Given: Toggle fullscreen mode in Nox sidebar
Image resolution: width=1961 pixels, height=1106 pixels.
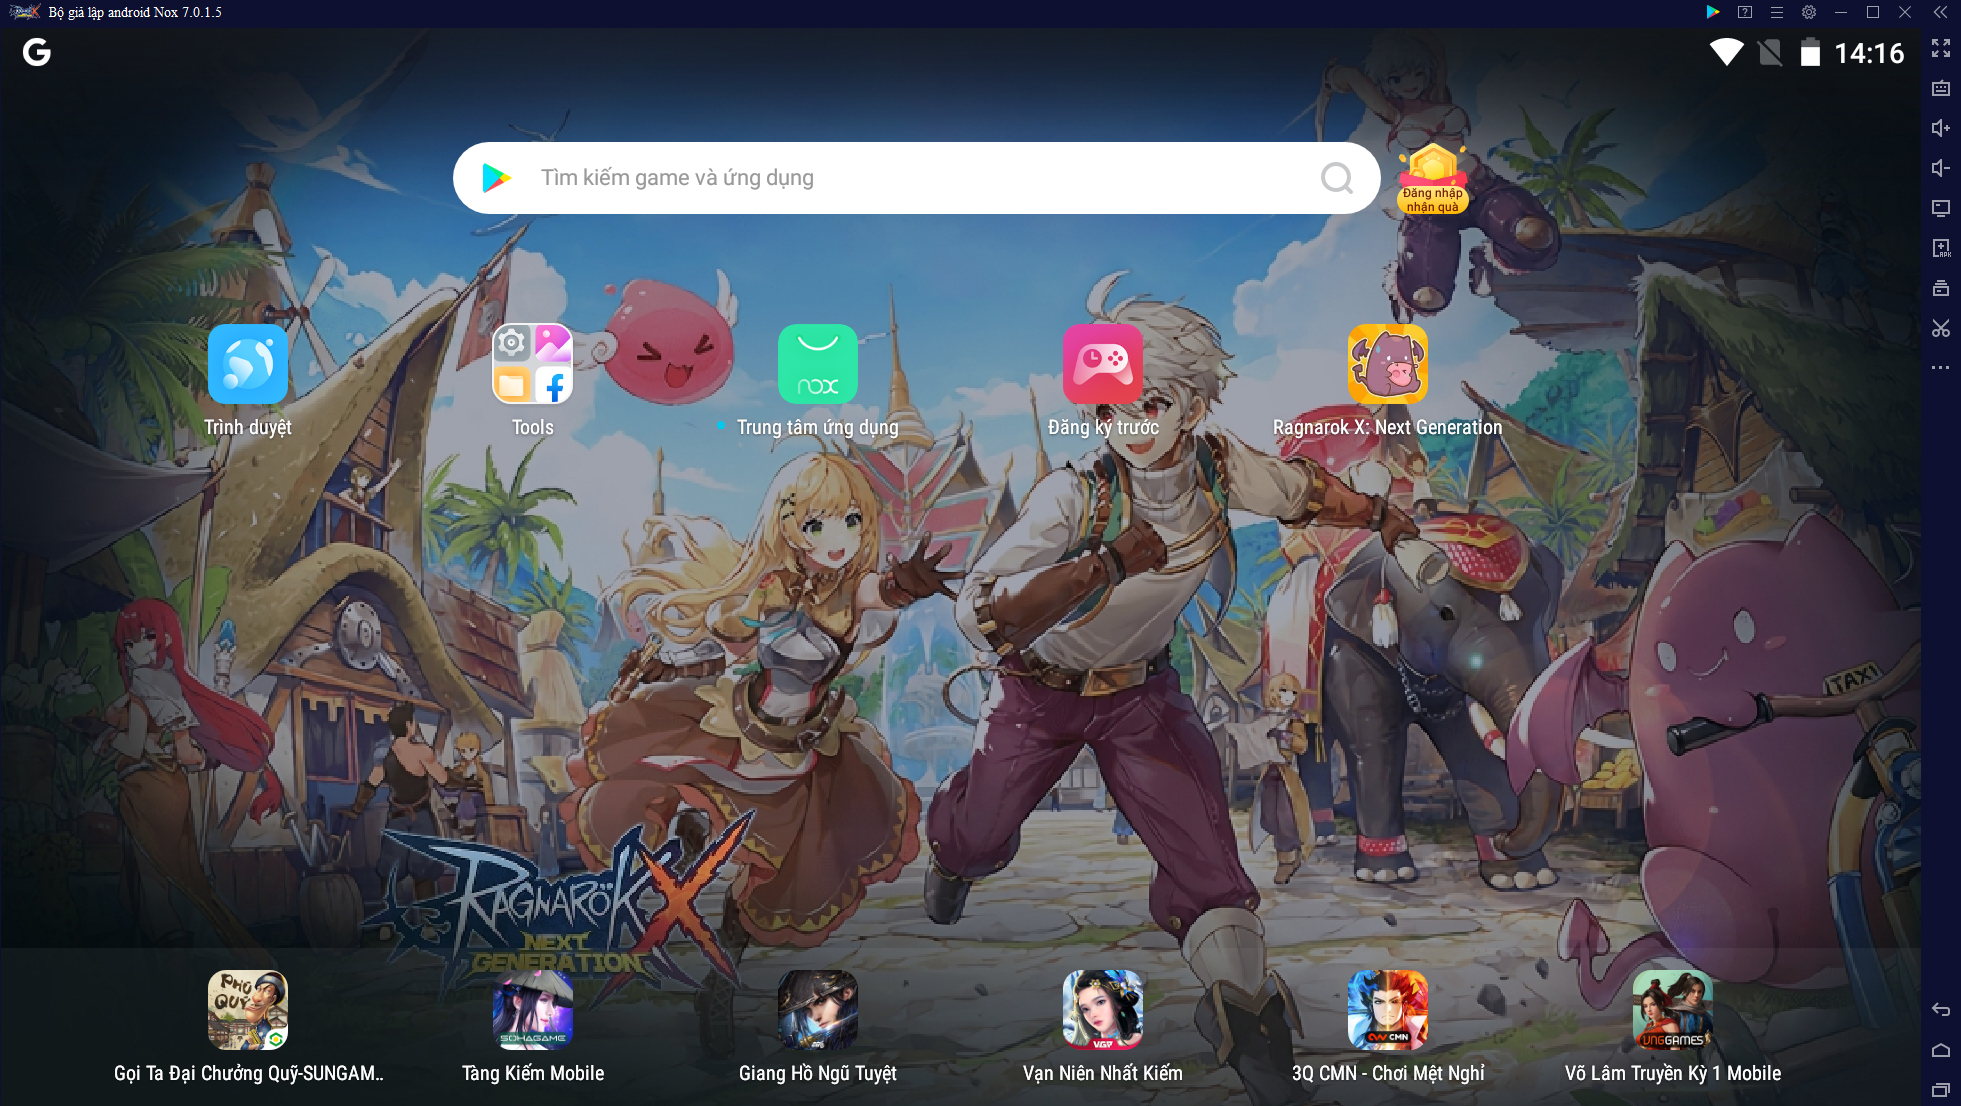Looking at the screenshot, I should pyautogui.click(x=1941, y=48).
